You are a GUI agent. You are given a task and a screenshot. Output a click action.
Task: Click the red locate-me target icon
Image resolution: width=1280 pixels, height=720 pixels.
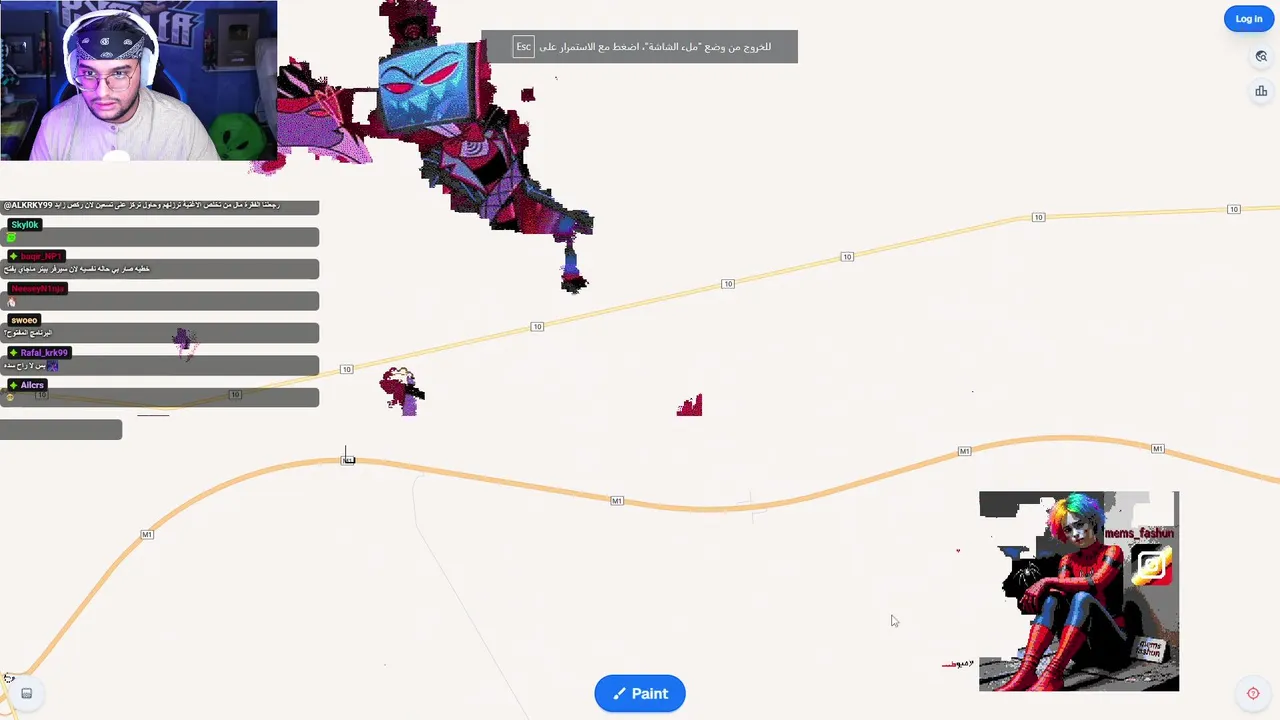pyautogui.click(x=1253, y=693)
